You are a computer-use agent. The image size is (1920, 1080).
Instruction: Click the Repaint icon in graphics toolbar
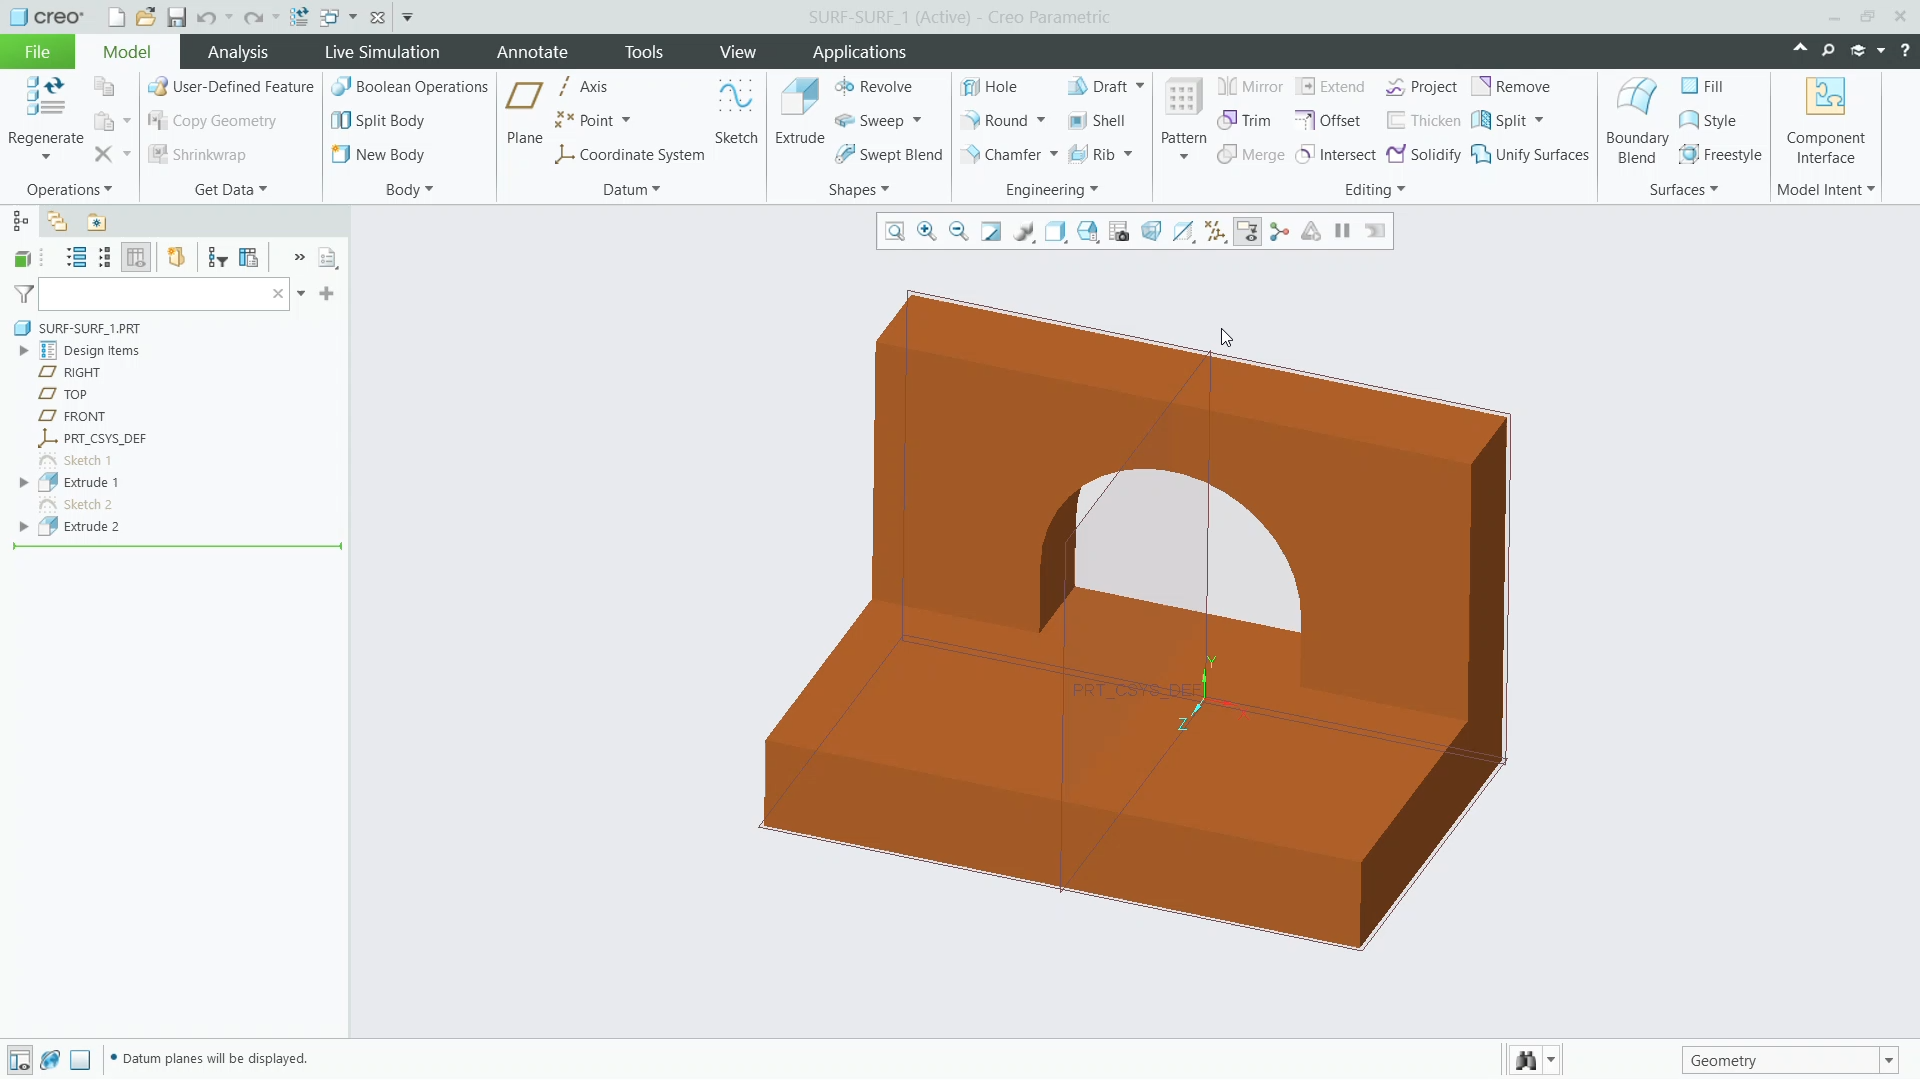coord(991,232)
